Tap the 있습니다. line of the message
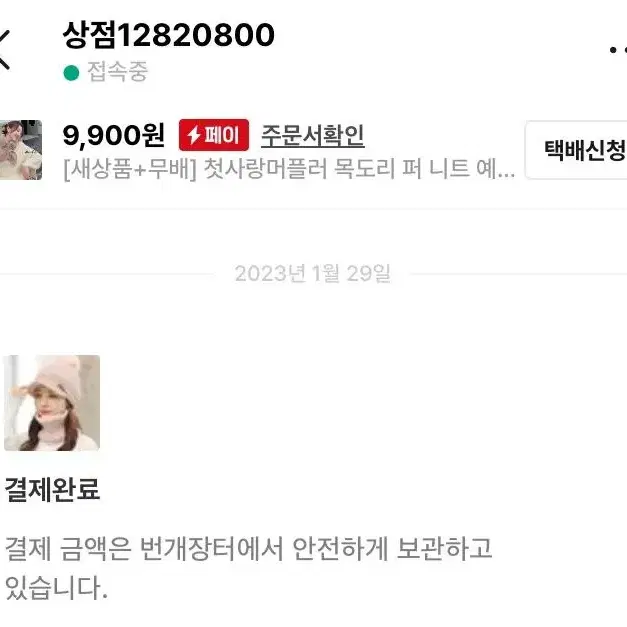The image size is (627, 627). [56, 587]
